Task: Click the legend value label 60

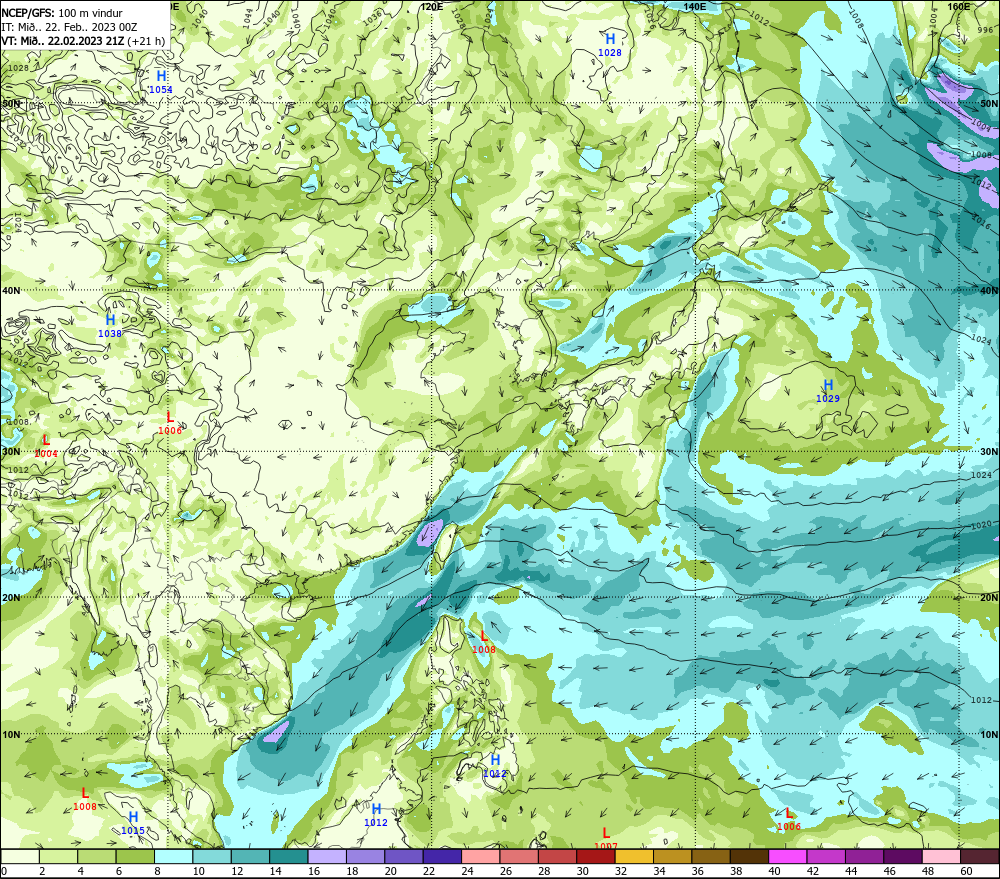Action: [x=966, y=871]
